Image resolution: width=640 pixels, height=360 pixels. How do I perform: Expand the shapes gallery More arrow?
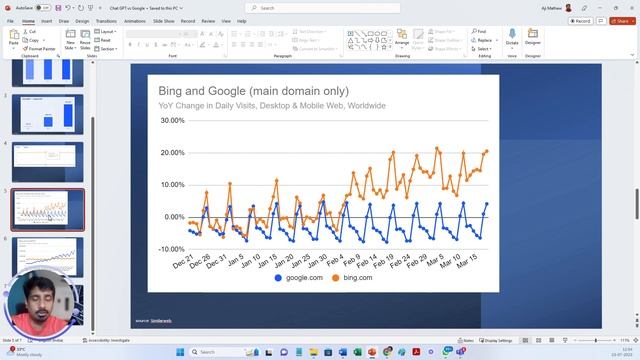[x=390, y=47]
